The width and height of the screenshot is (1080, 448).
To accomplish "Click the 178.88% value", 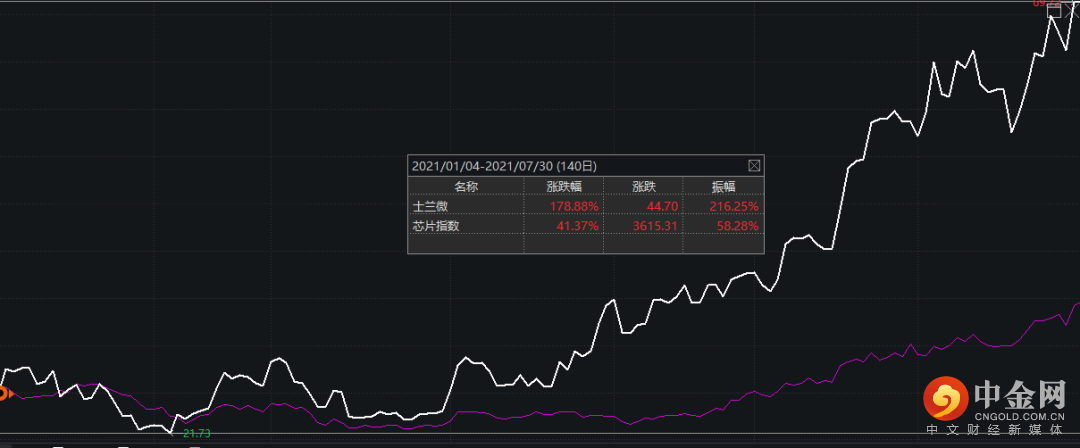I will [574, 206].
